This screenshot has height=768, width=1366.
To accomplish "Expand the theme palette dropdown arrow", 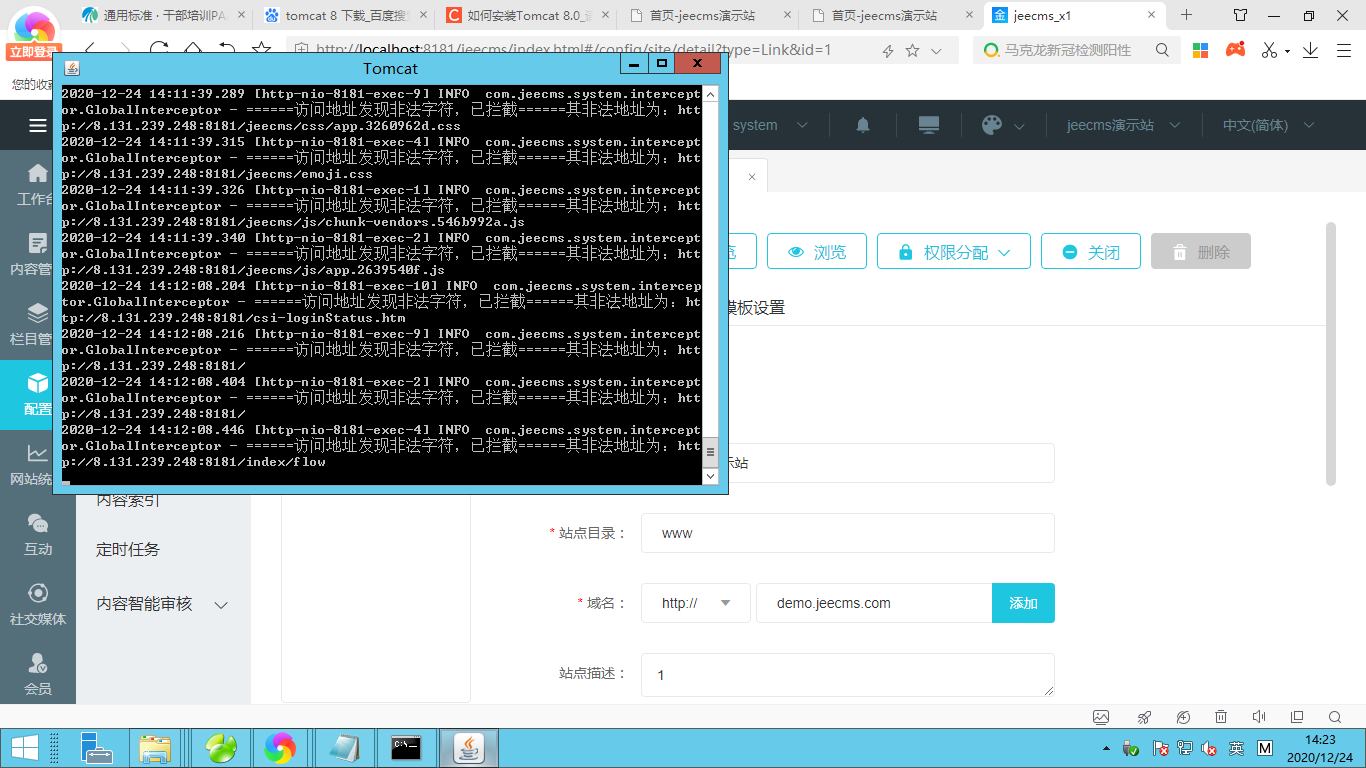I will tap(1019, 126).
